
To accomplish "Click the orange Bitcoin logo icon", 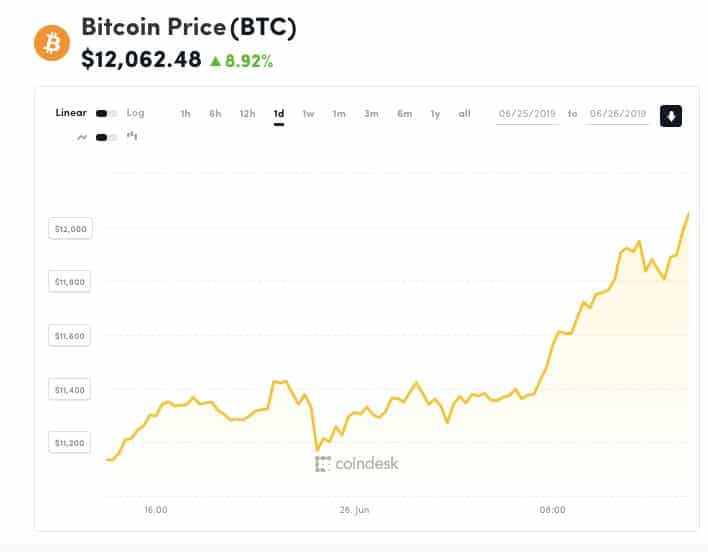I will point(52,43).
